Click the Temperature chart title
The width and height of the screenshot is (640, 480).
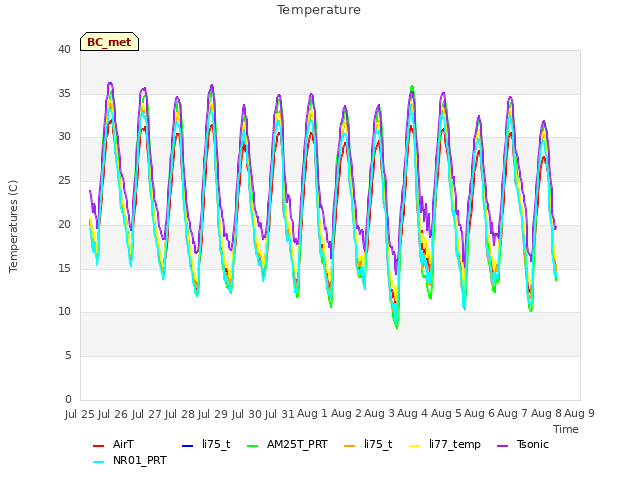(x=319, y=10)
